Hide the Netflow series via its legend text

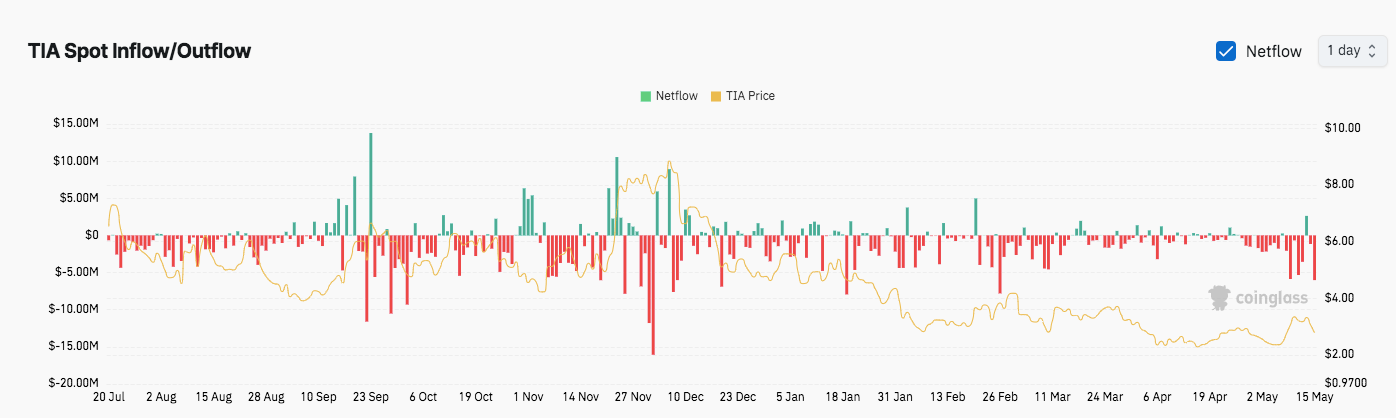(x=676, y=96)
